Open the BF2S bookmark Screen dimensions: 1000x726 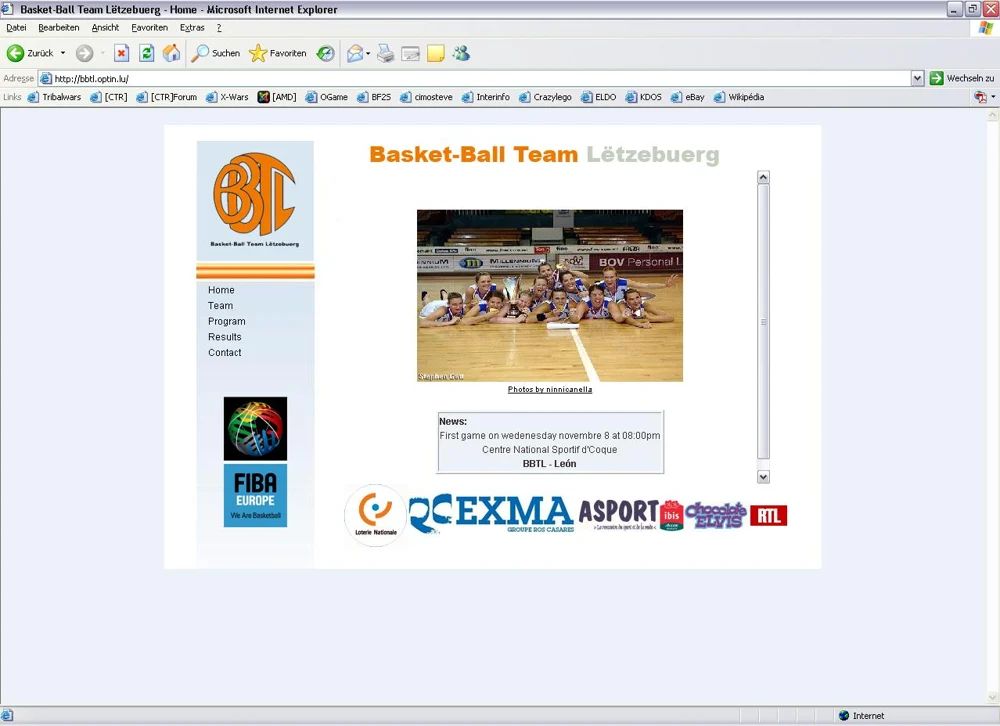click(374, 97)
